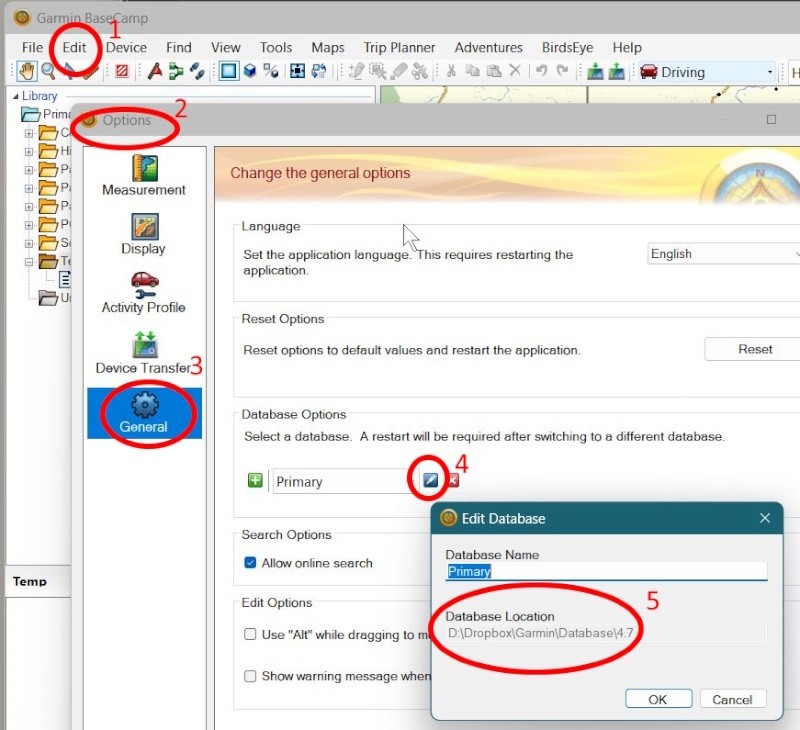This screenshot has height=730, width=800.
Task: Open the English language dropdown
Action: click(723, 254)
